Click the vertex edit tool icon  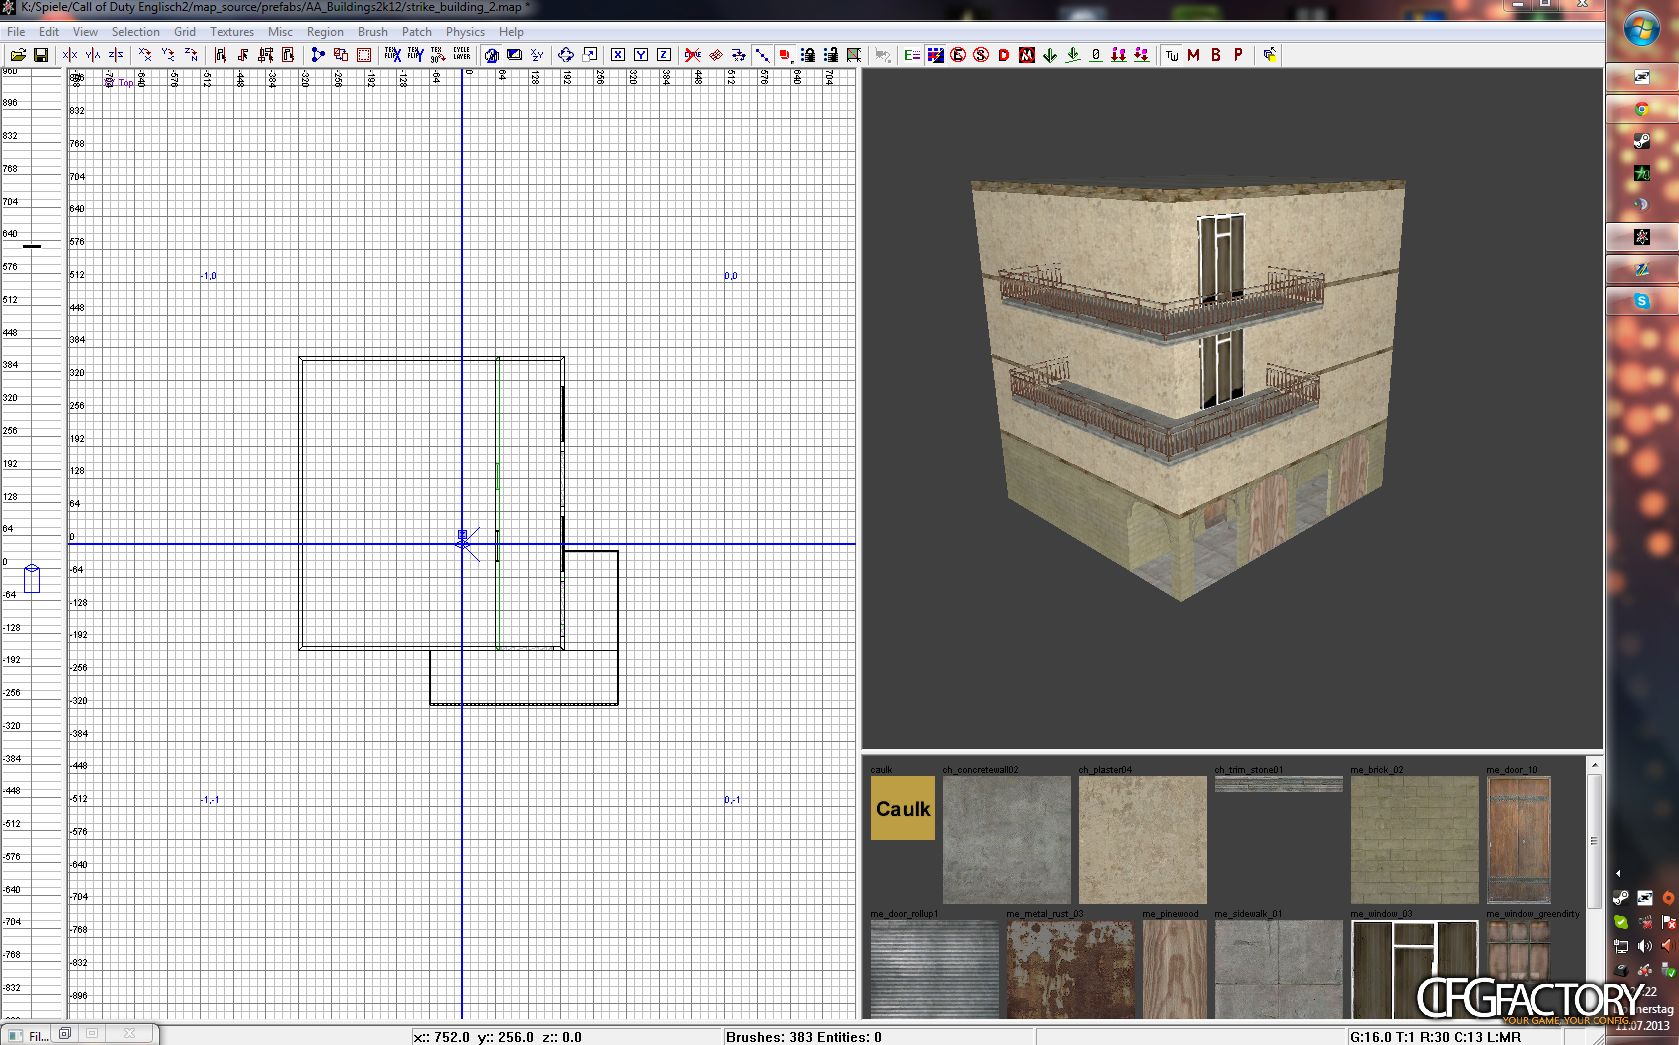pyautogui.click(x=318, y=55)
